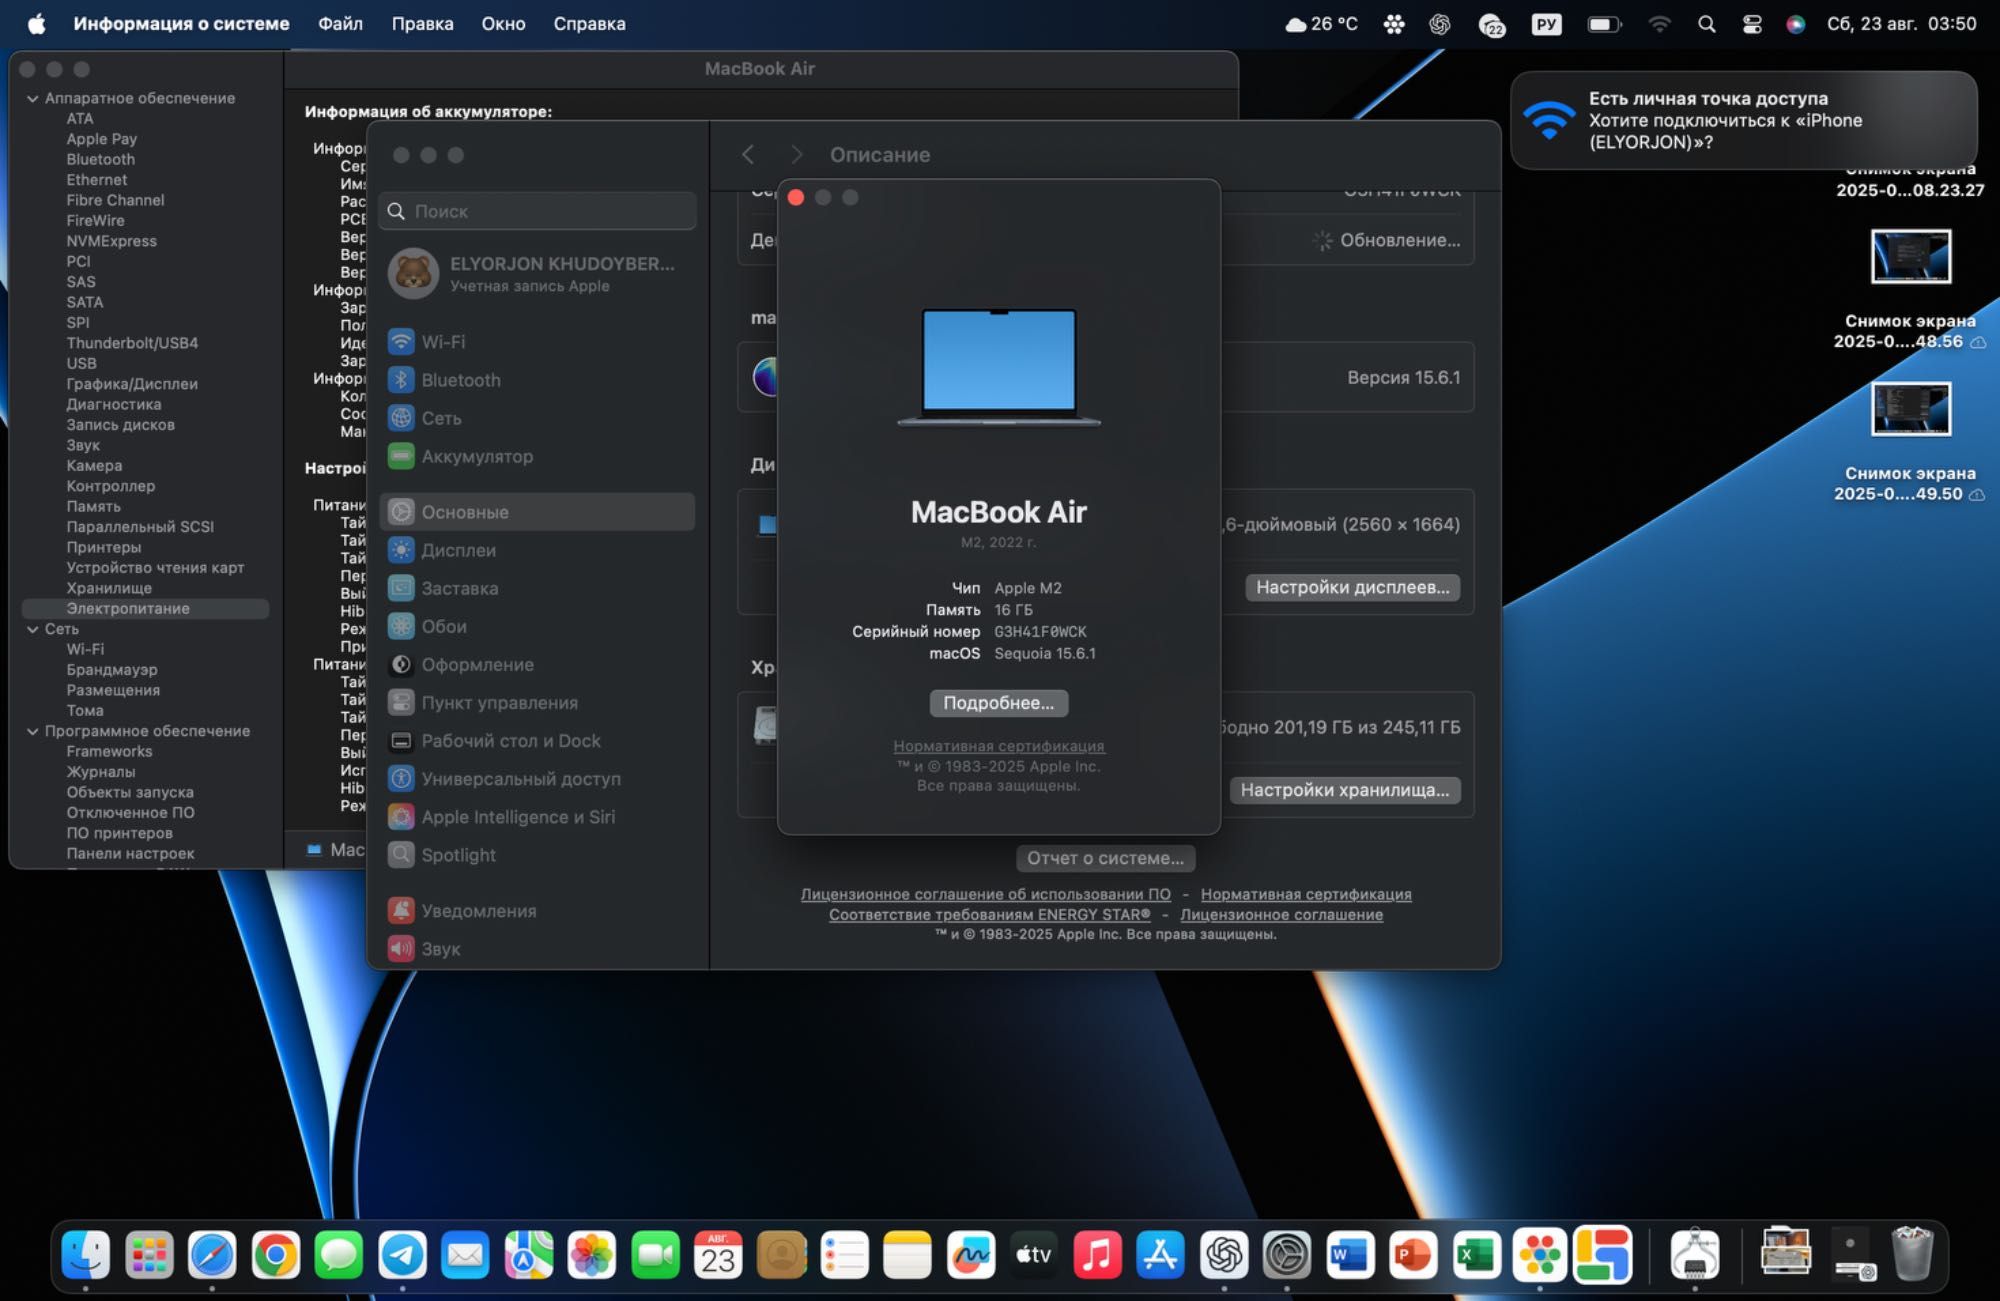
Task: Click the Поиск field in System Settings
Action: pos(537,211)
